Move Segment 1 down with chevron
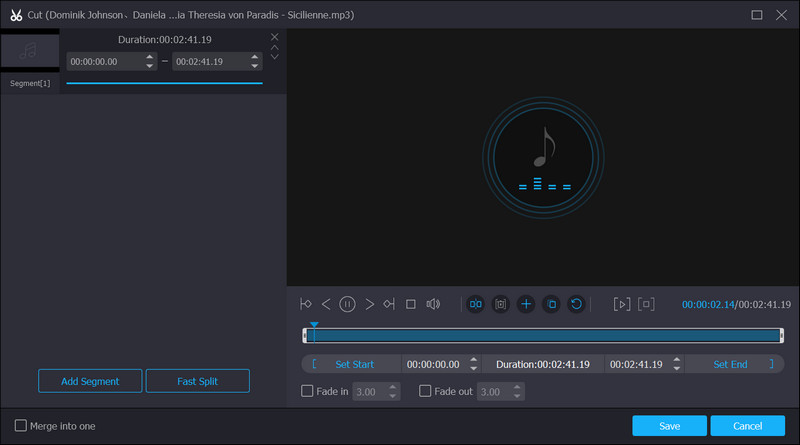Screen dimensions: 800x445 click(x=275, y=57)
